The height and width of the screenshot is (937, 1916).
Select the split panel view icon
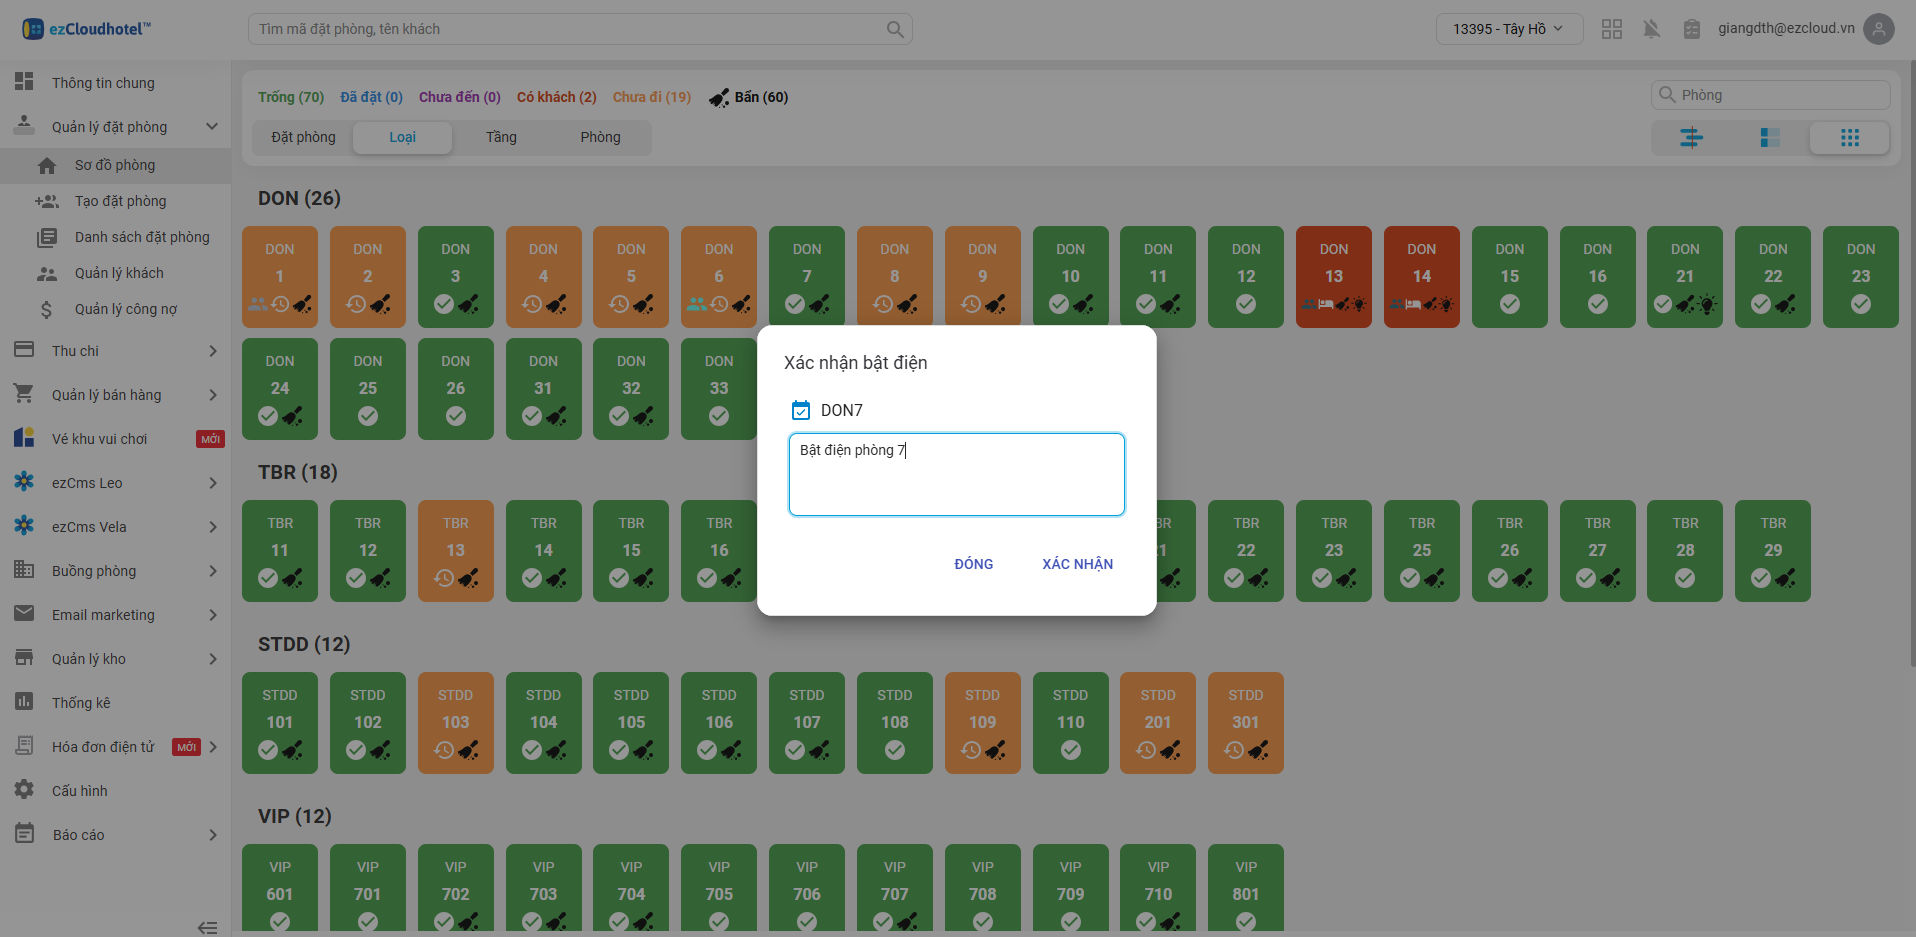tap(1769, 138)
